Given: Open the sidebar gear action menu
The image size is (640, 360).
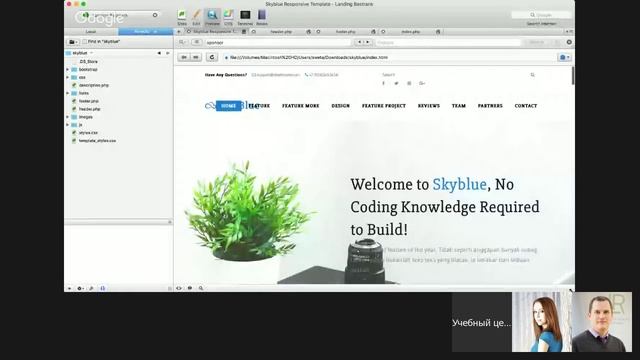Looking at the screenshot, I should 80,288.
